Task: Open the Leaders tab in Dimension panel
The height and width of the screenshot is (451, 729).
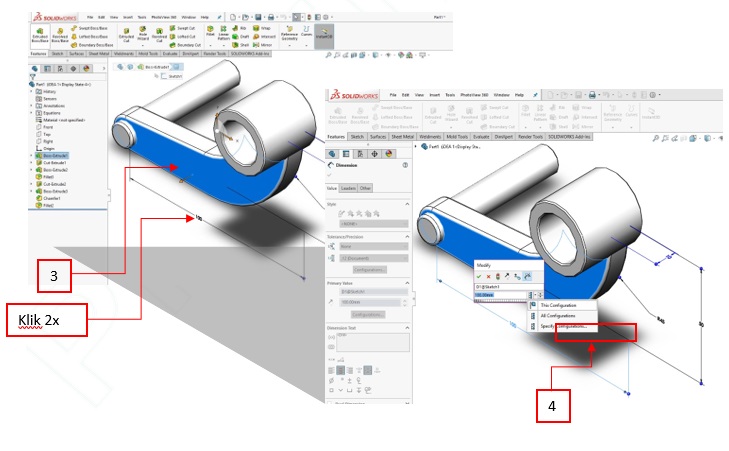Action: point(349,187)
